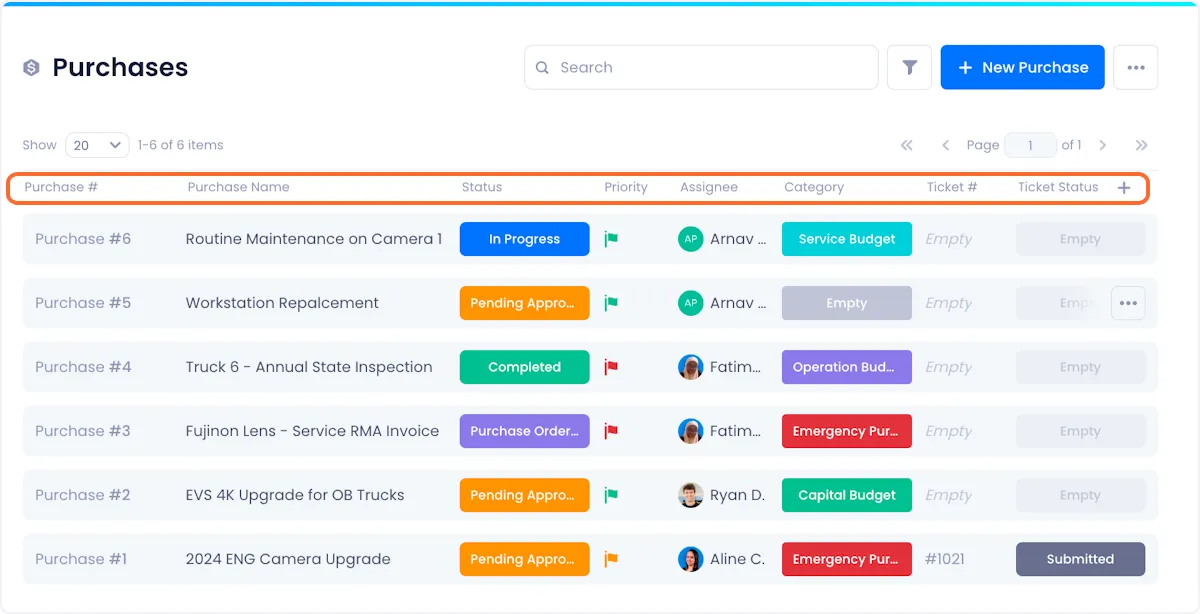Open the Pending Approval status of Purchase #2
This screenshot has width=1200, height=614.
[x=525, y=495]
